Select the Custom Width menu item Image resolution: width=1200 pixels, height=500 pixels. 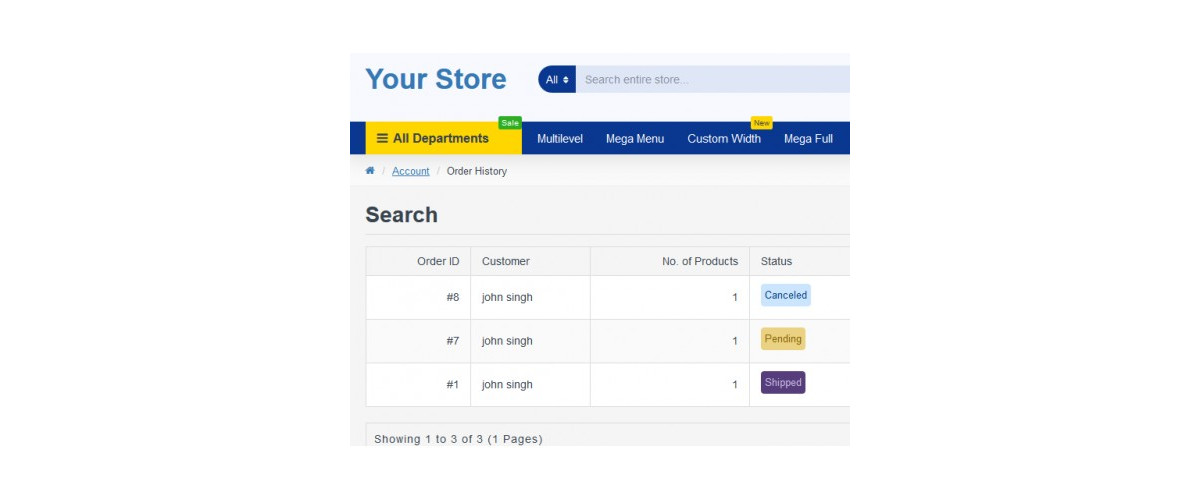[x=724, y=139]
